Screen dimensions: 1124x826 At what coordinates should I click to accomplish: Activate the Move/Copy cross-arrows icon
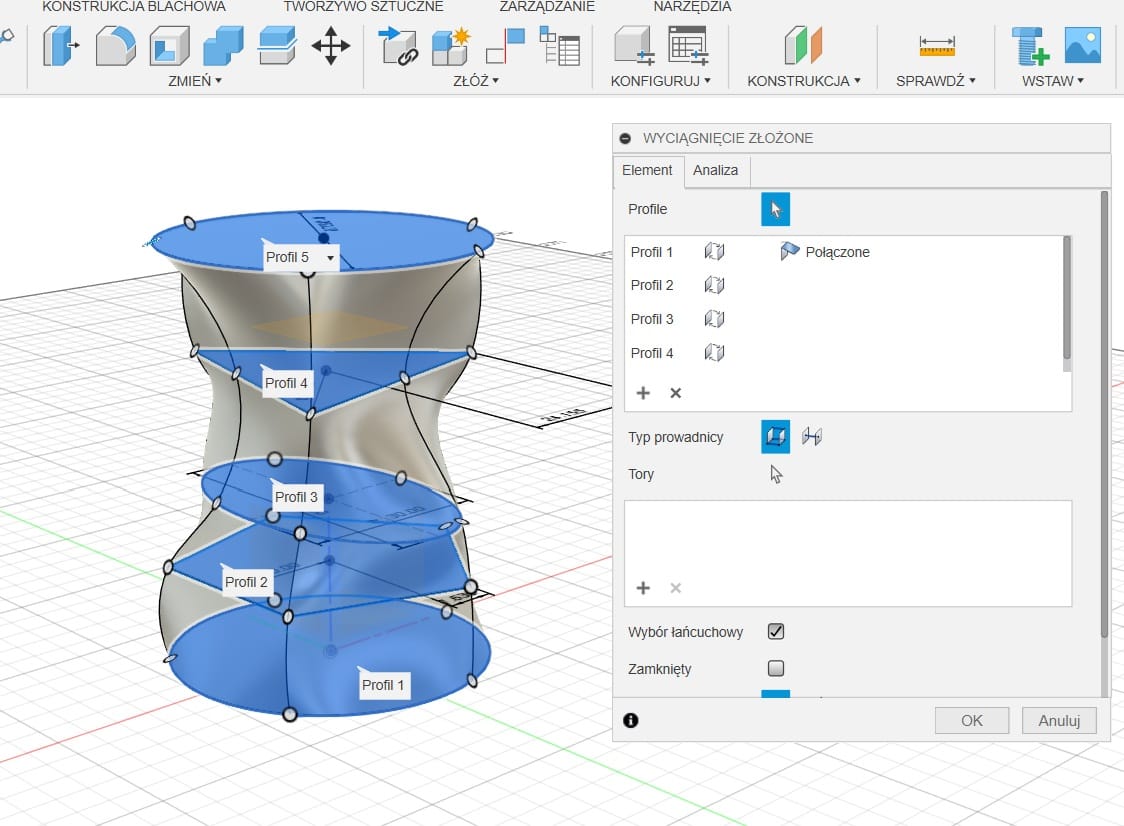tap(330, 46)
